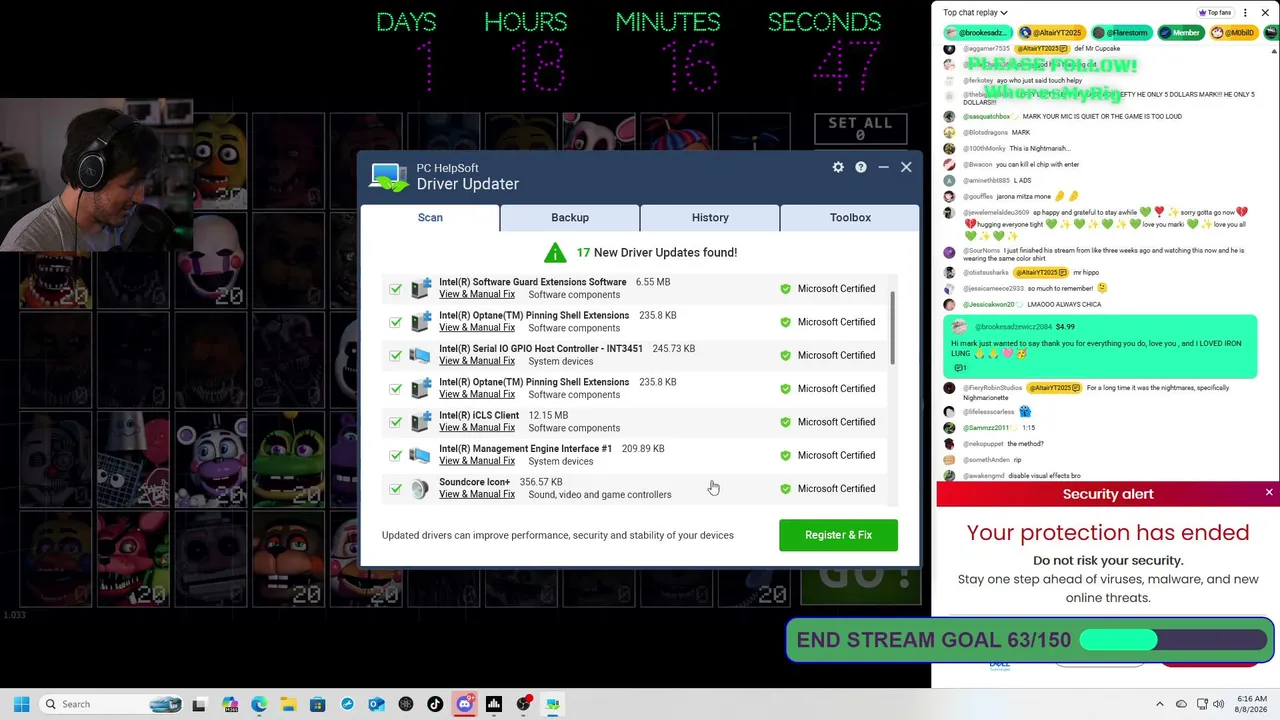The image size is (1280, 720).
Task: Click the Management Engine Interface driver icon
Action: pyautogui.click(x=420, y=455)
